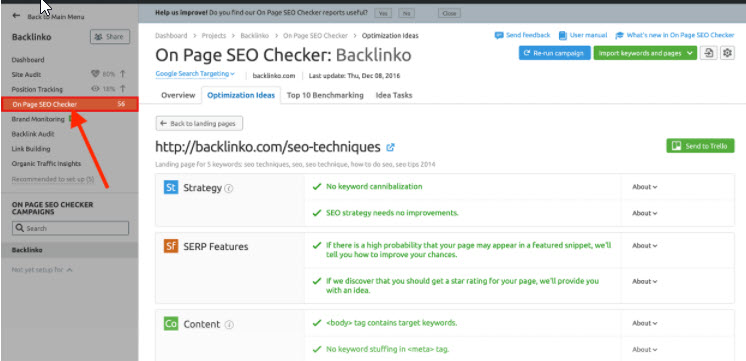Switch to the Overview tab
The height and width of the screenshot is (361, 746).
pyautogui.click(x=178, y=95)
